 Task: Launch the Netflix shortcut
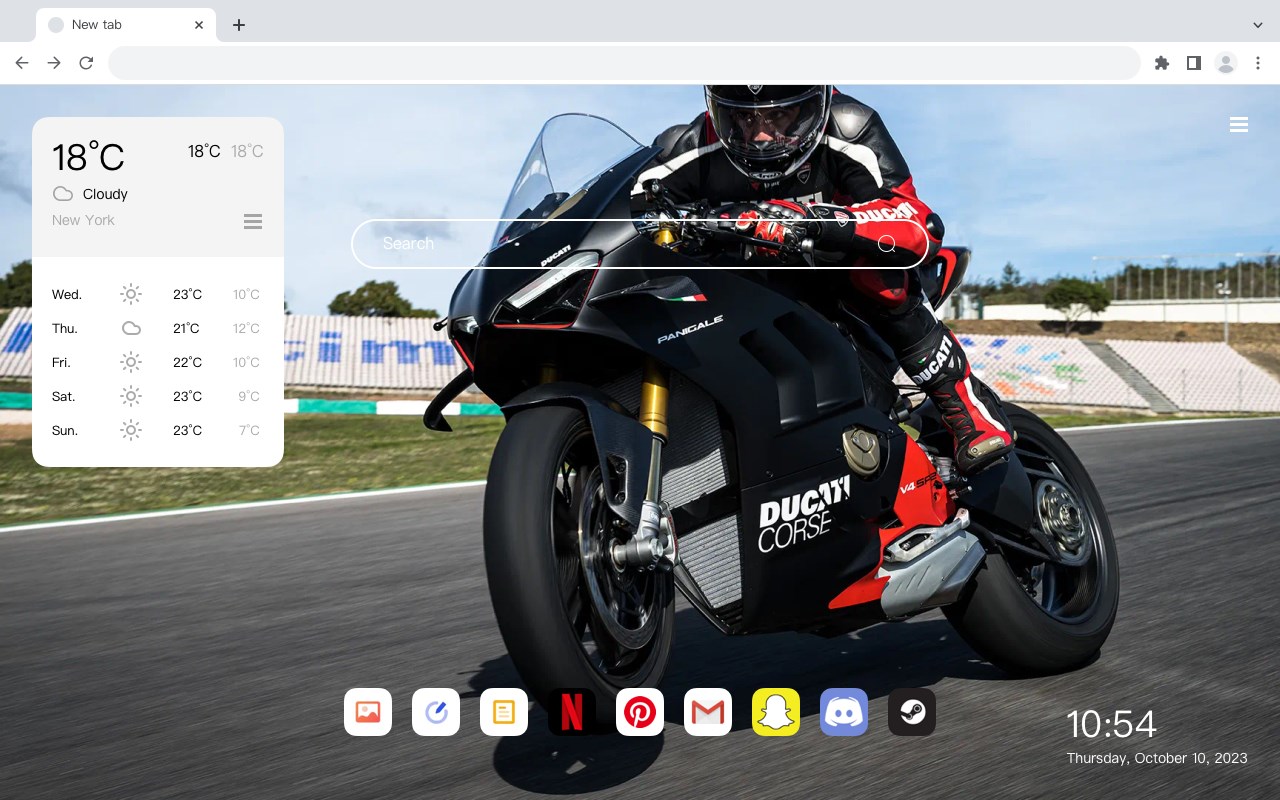(572, 712)
